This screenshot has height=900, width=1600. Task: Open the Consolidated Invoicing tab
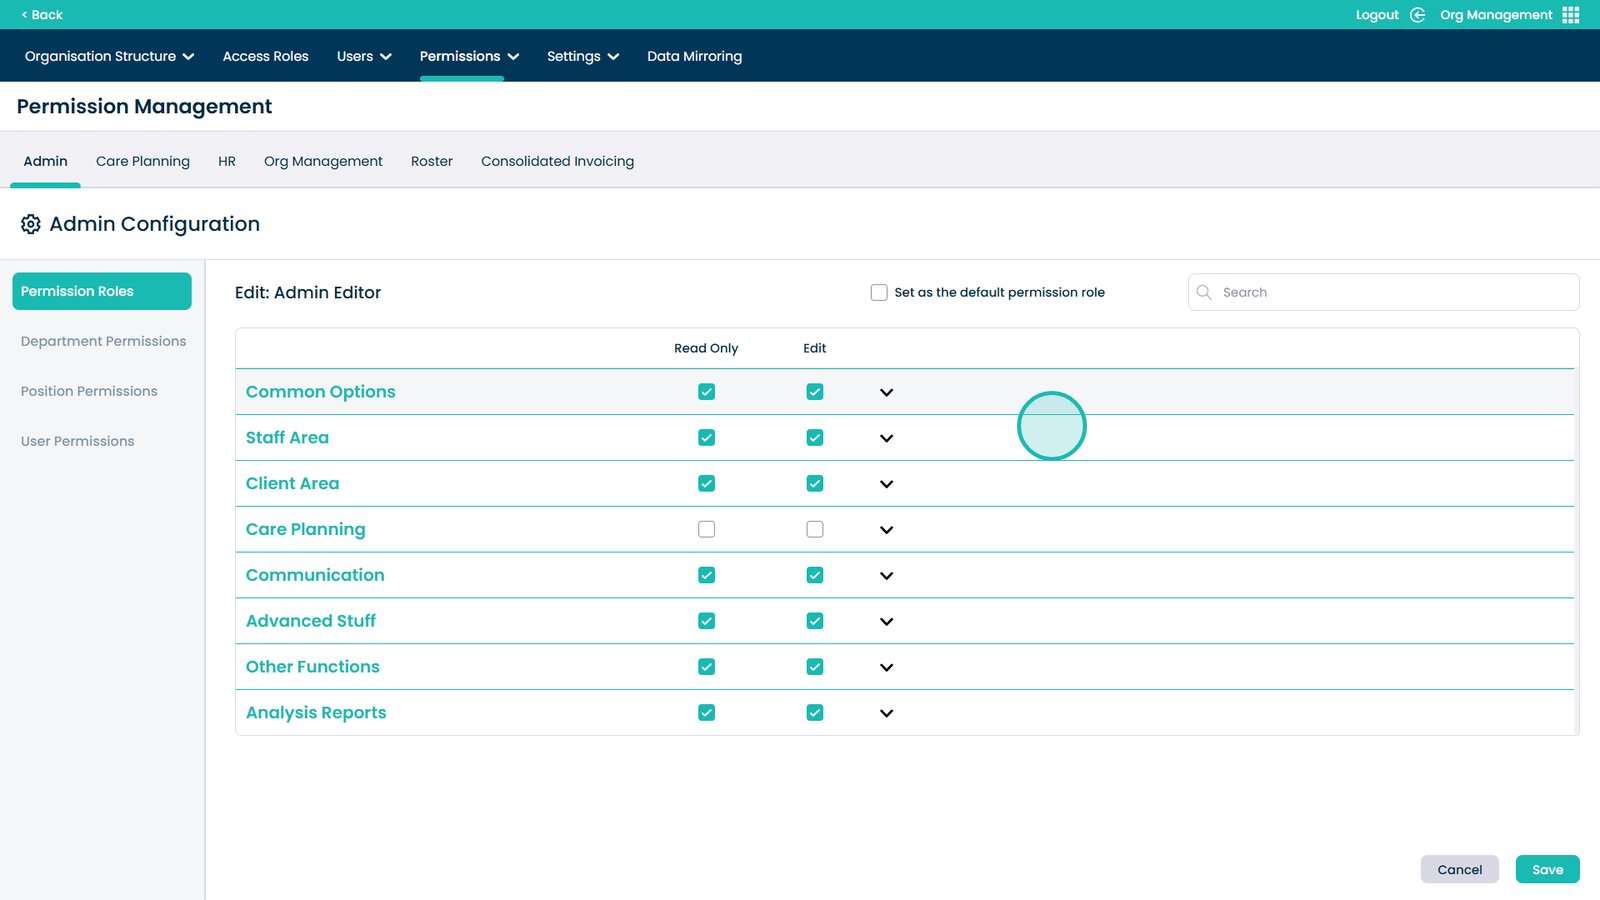tap(557, 161)
